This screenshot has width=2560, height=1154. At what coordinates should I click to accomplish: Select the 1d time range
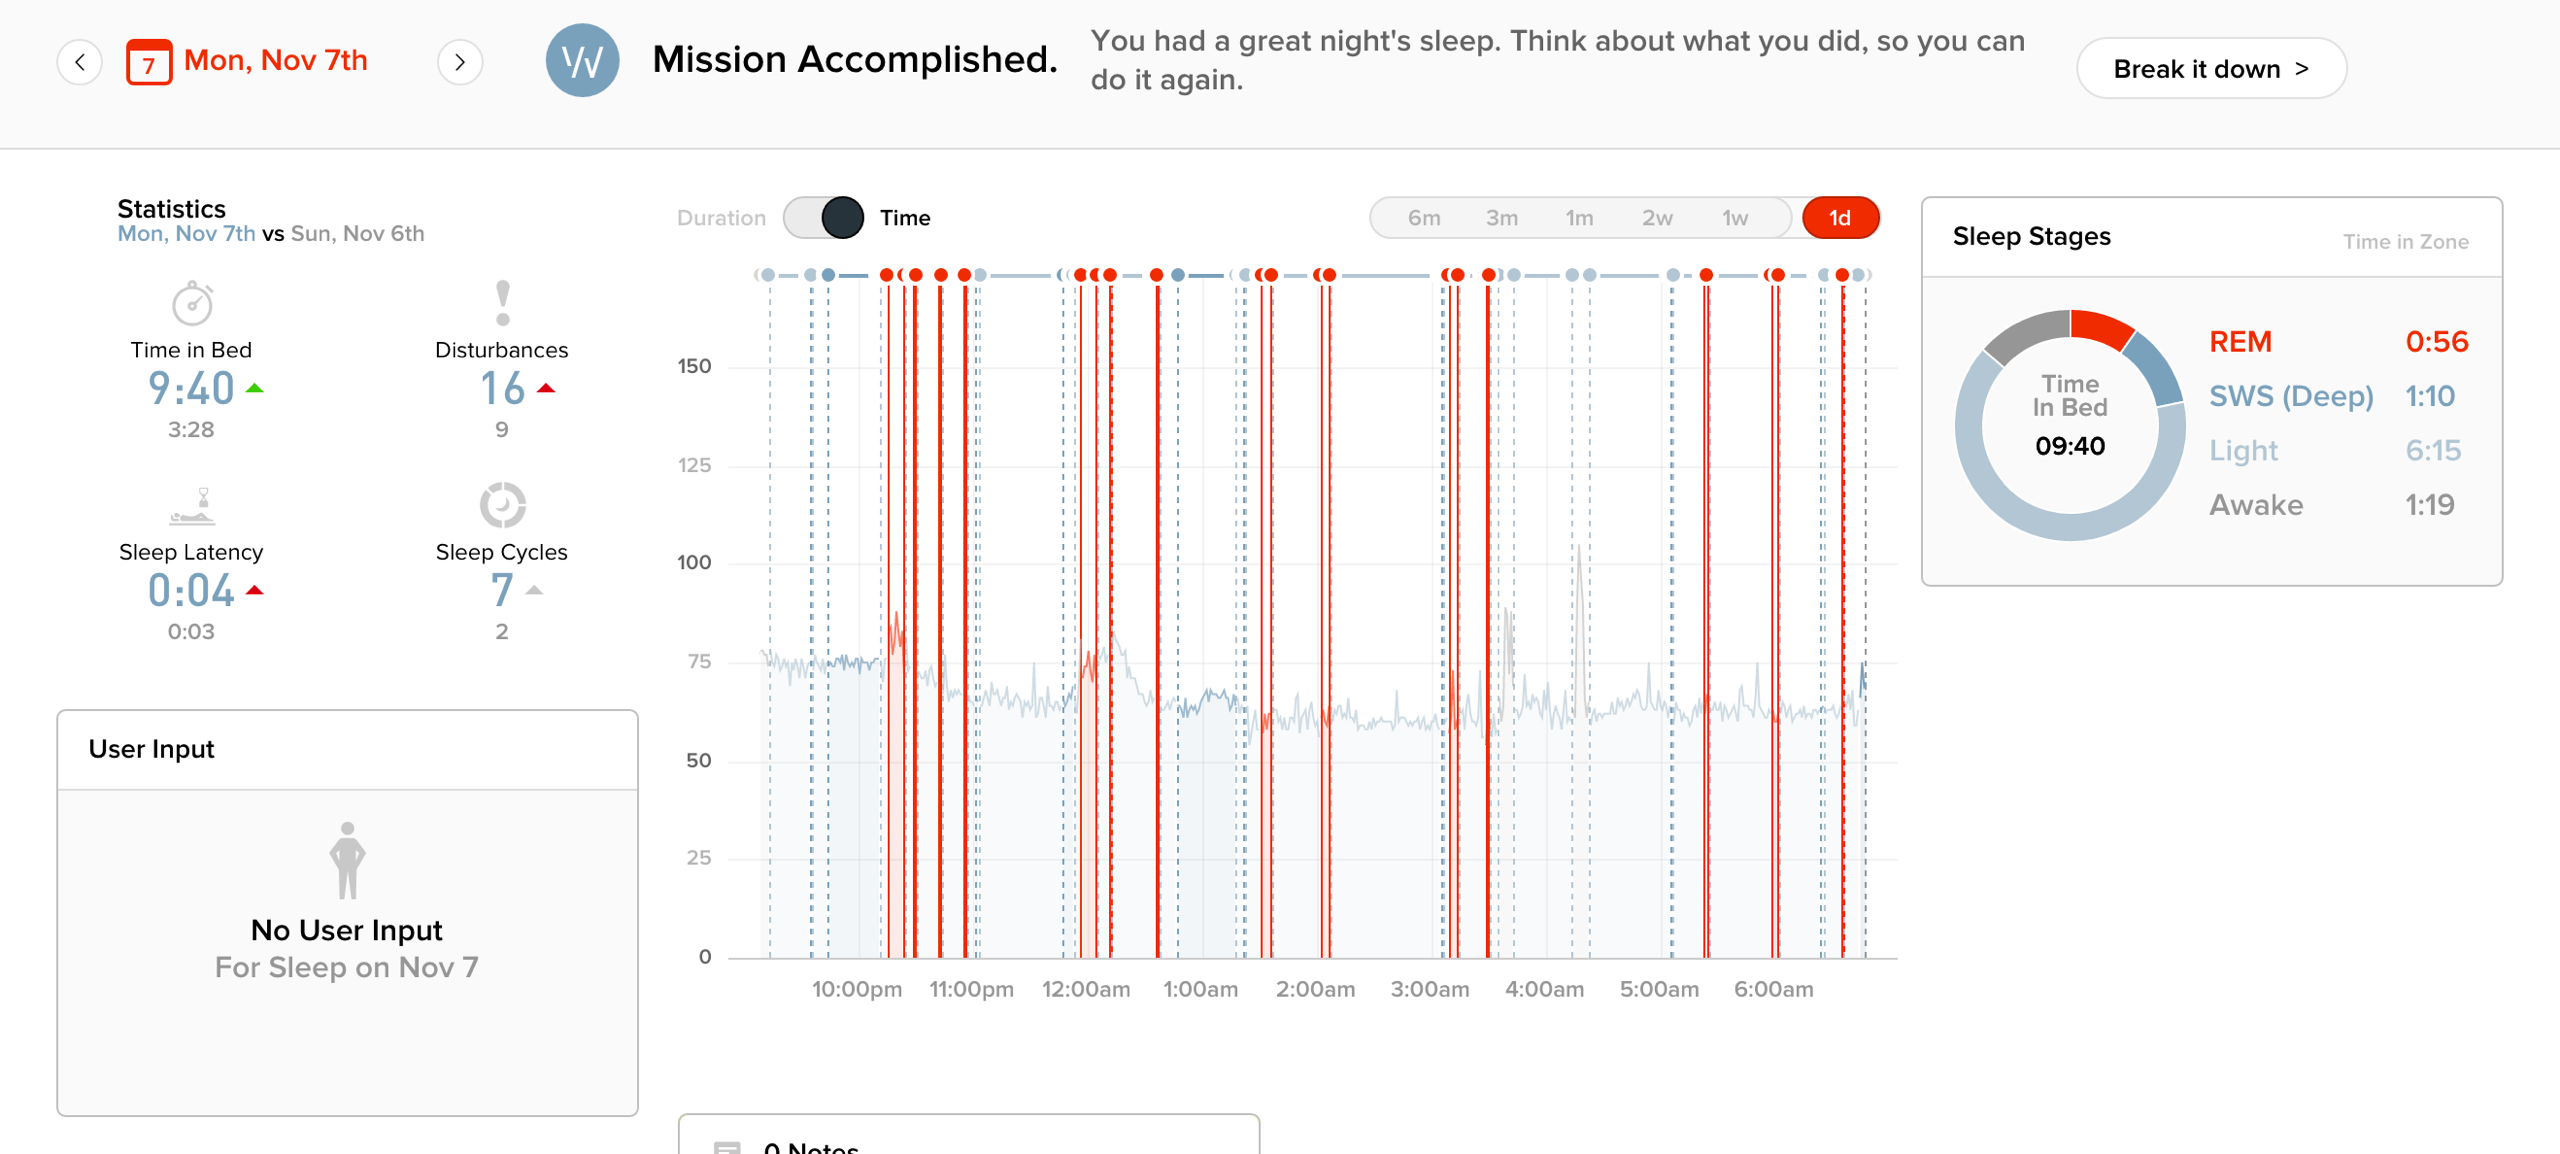[1840, 218]
